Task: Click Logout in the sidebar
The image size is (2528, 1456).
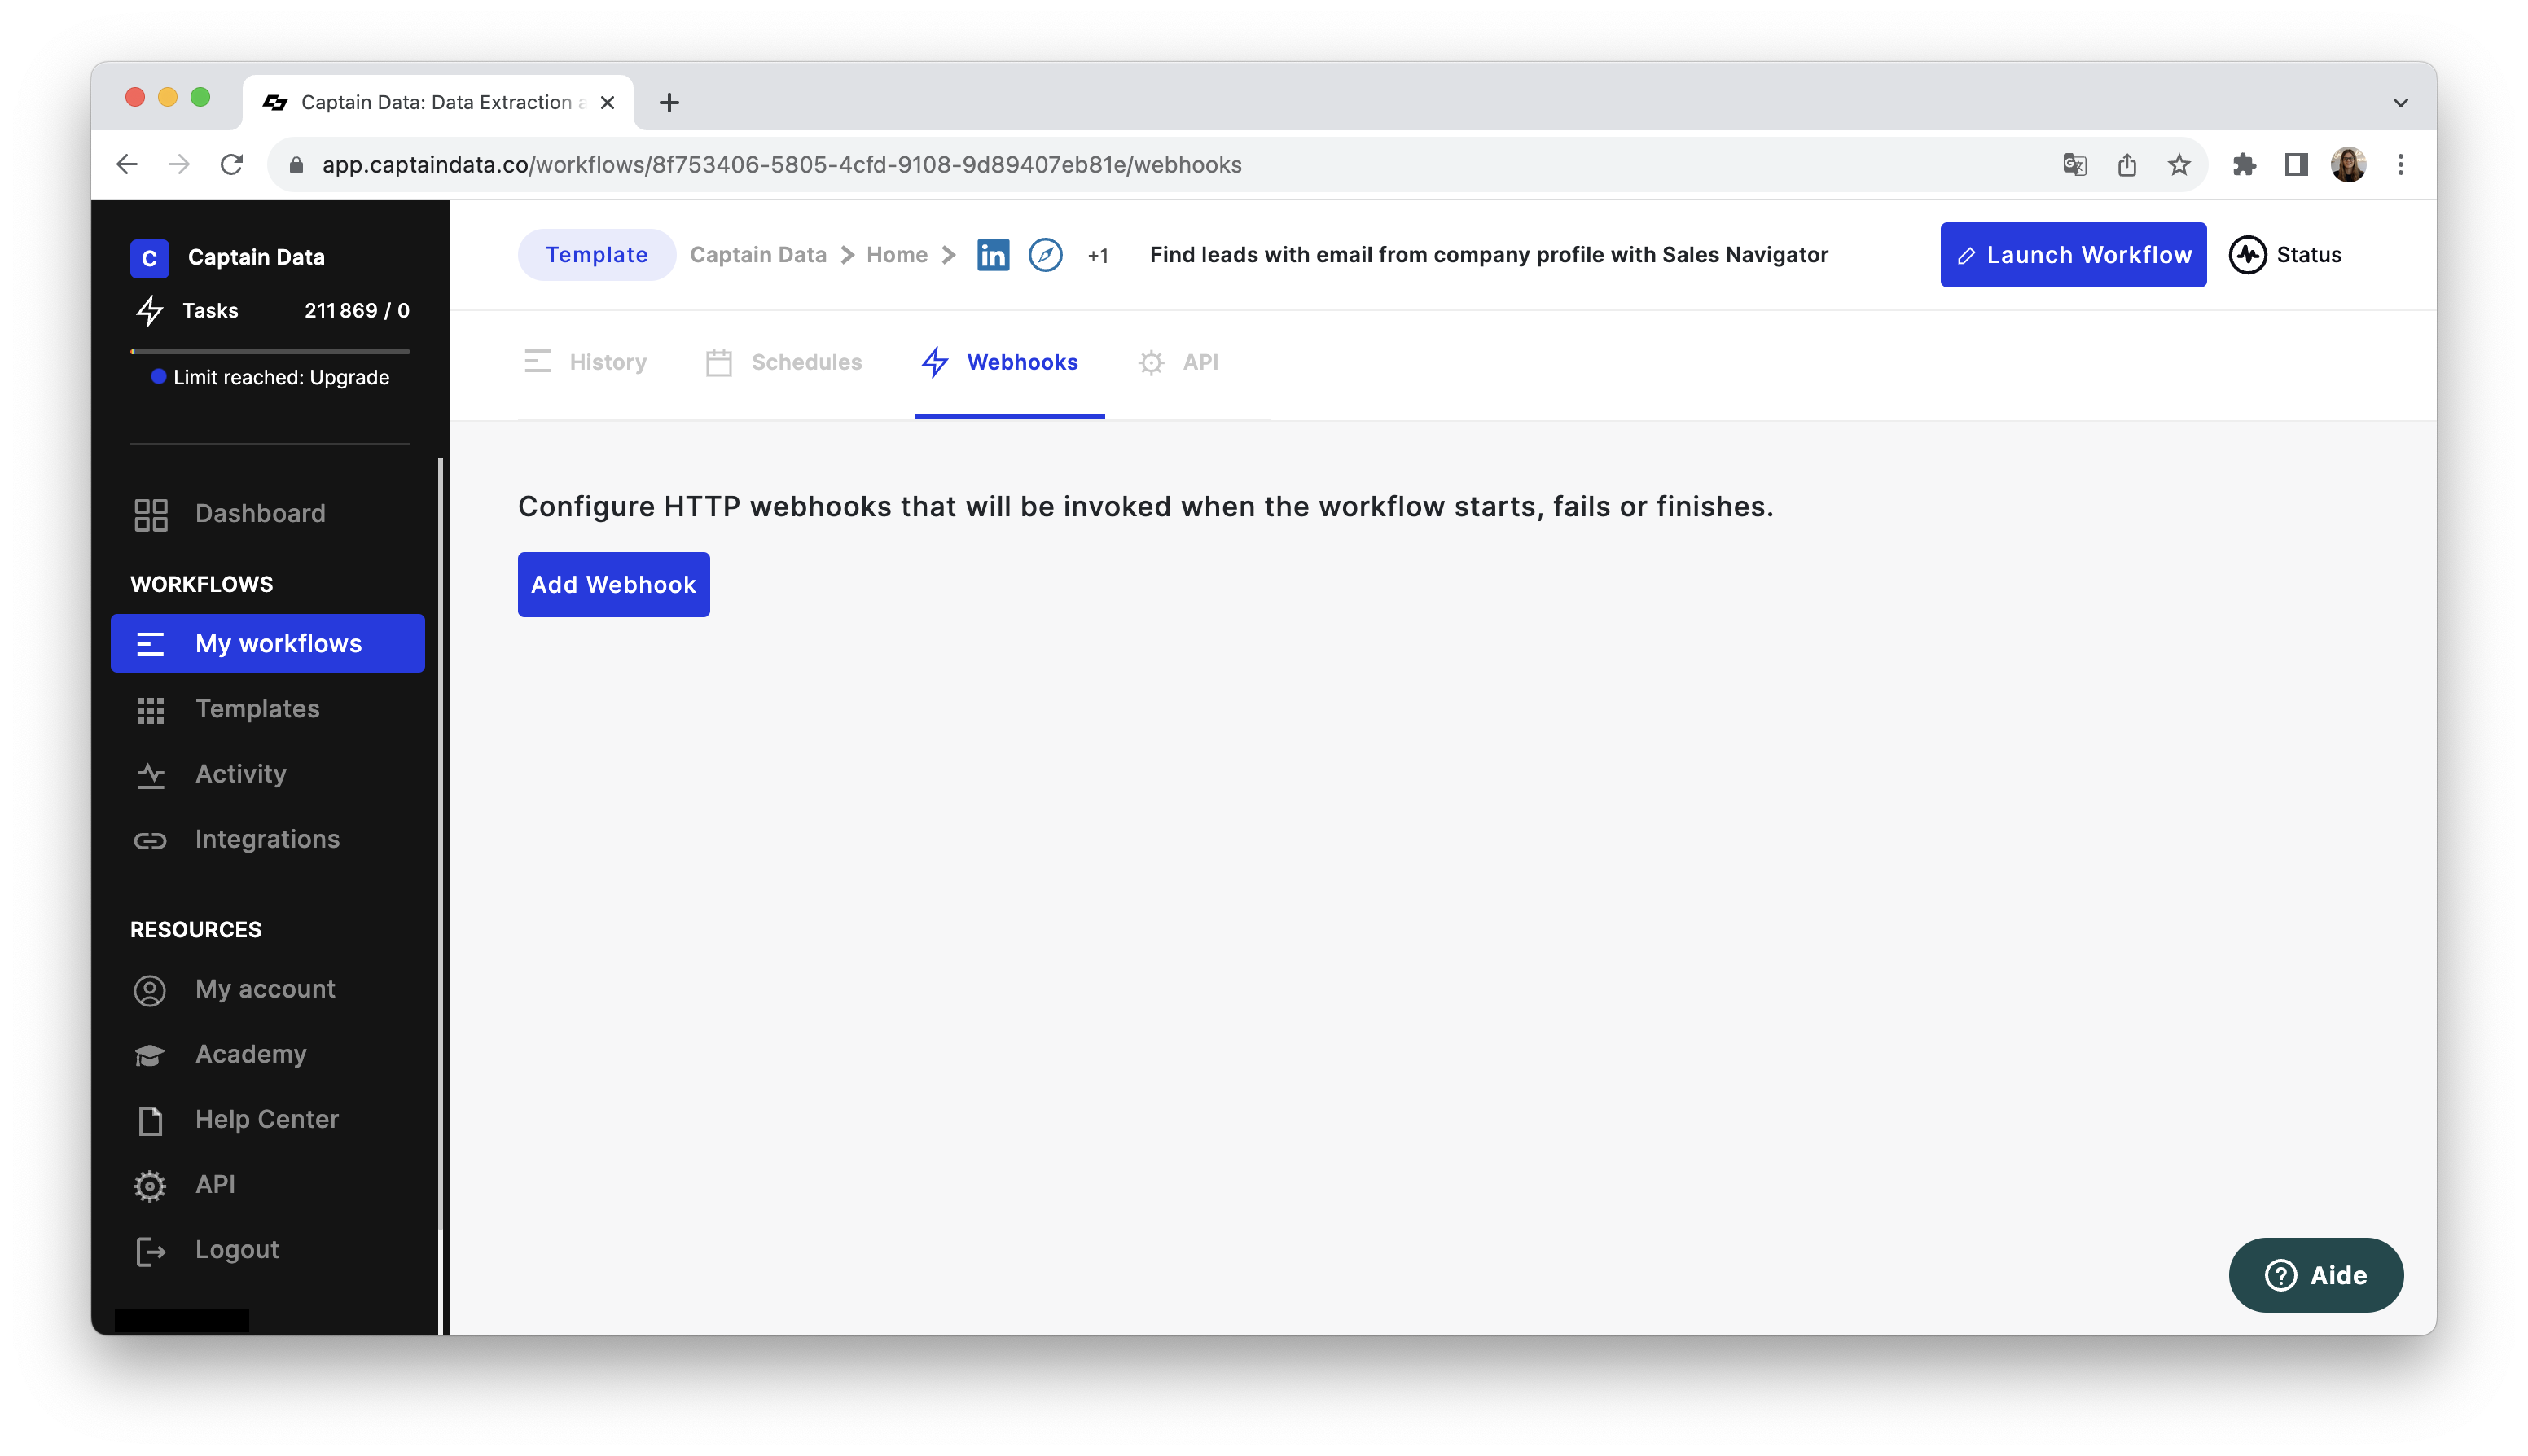Action: coord(267,1250)
